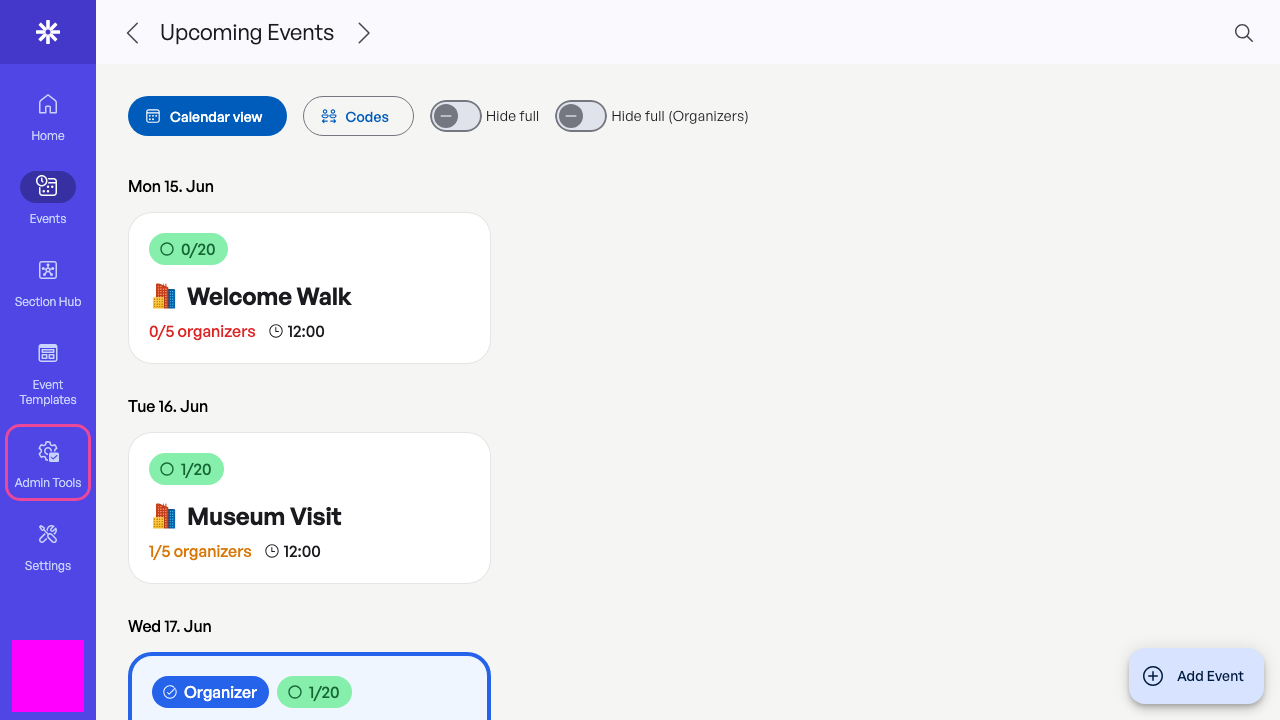Click the asterisk app logo
Screen dimensions: 1280x720
click(48, 32)
